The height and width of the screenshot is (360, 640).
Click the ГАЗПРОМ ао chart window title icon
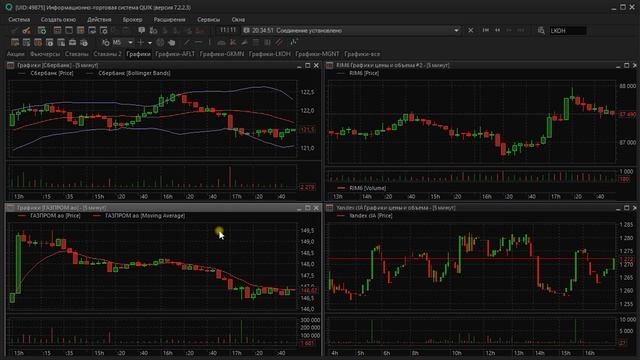(x=11, y=208)
